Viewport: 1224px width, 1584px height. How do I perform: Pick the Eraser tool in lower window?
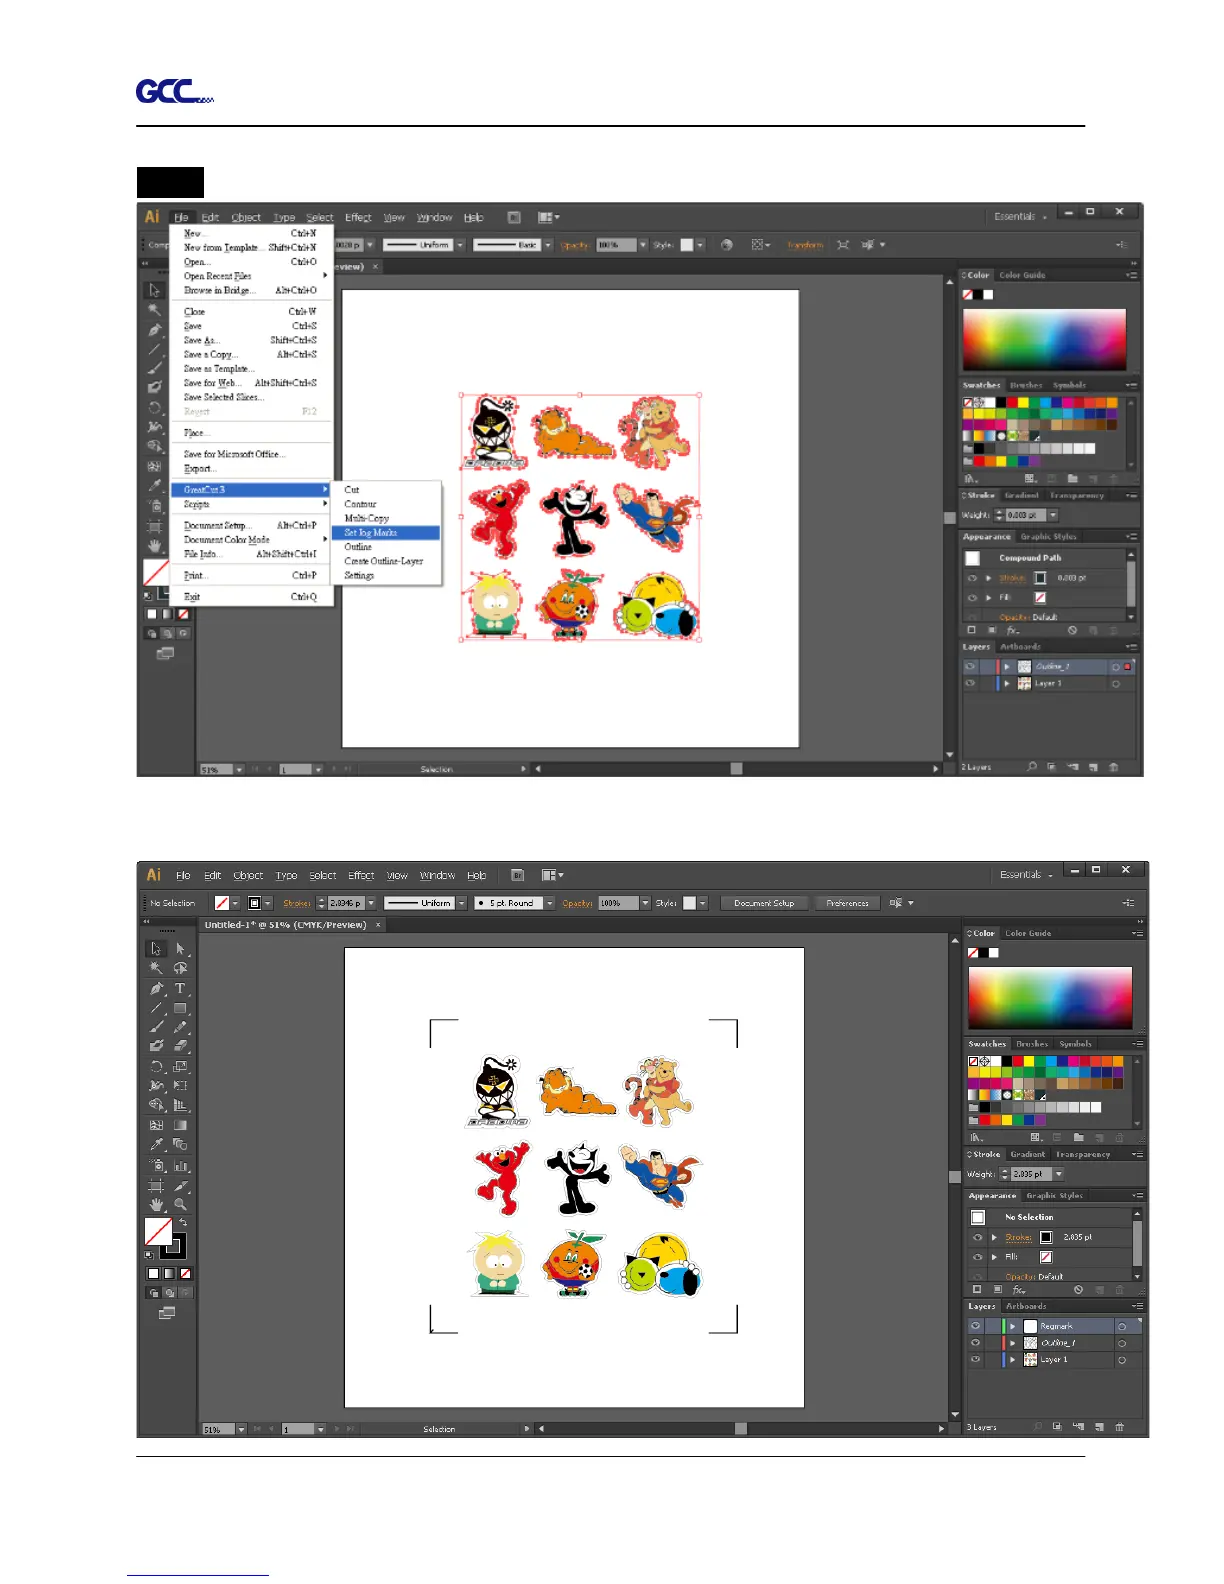tap(180, 1046)
